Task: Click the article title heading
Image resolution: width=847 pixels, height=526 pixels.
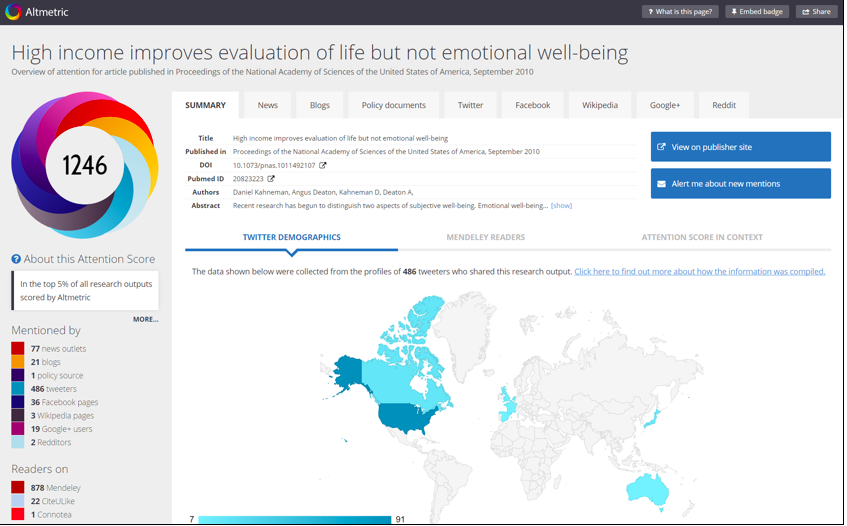Action: coord(320,53)
